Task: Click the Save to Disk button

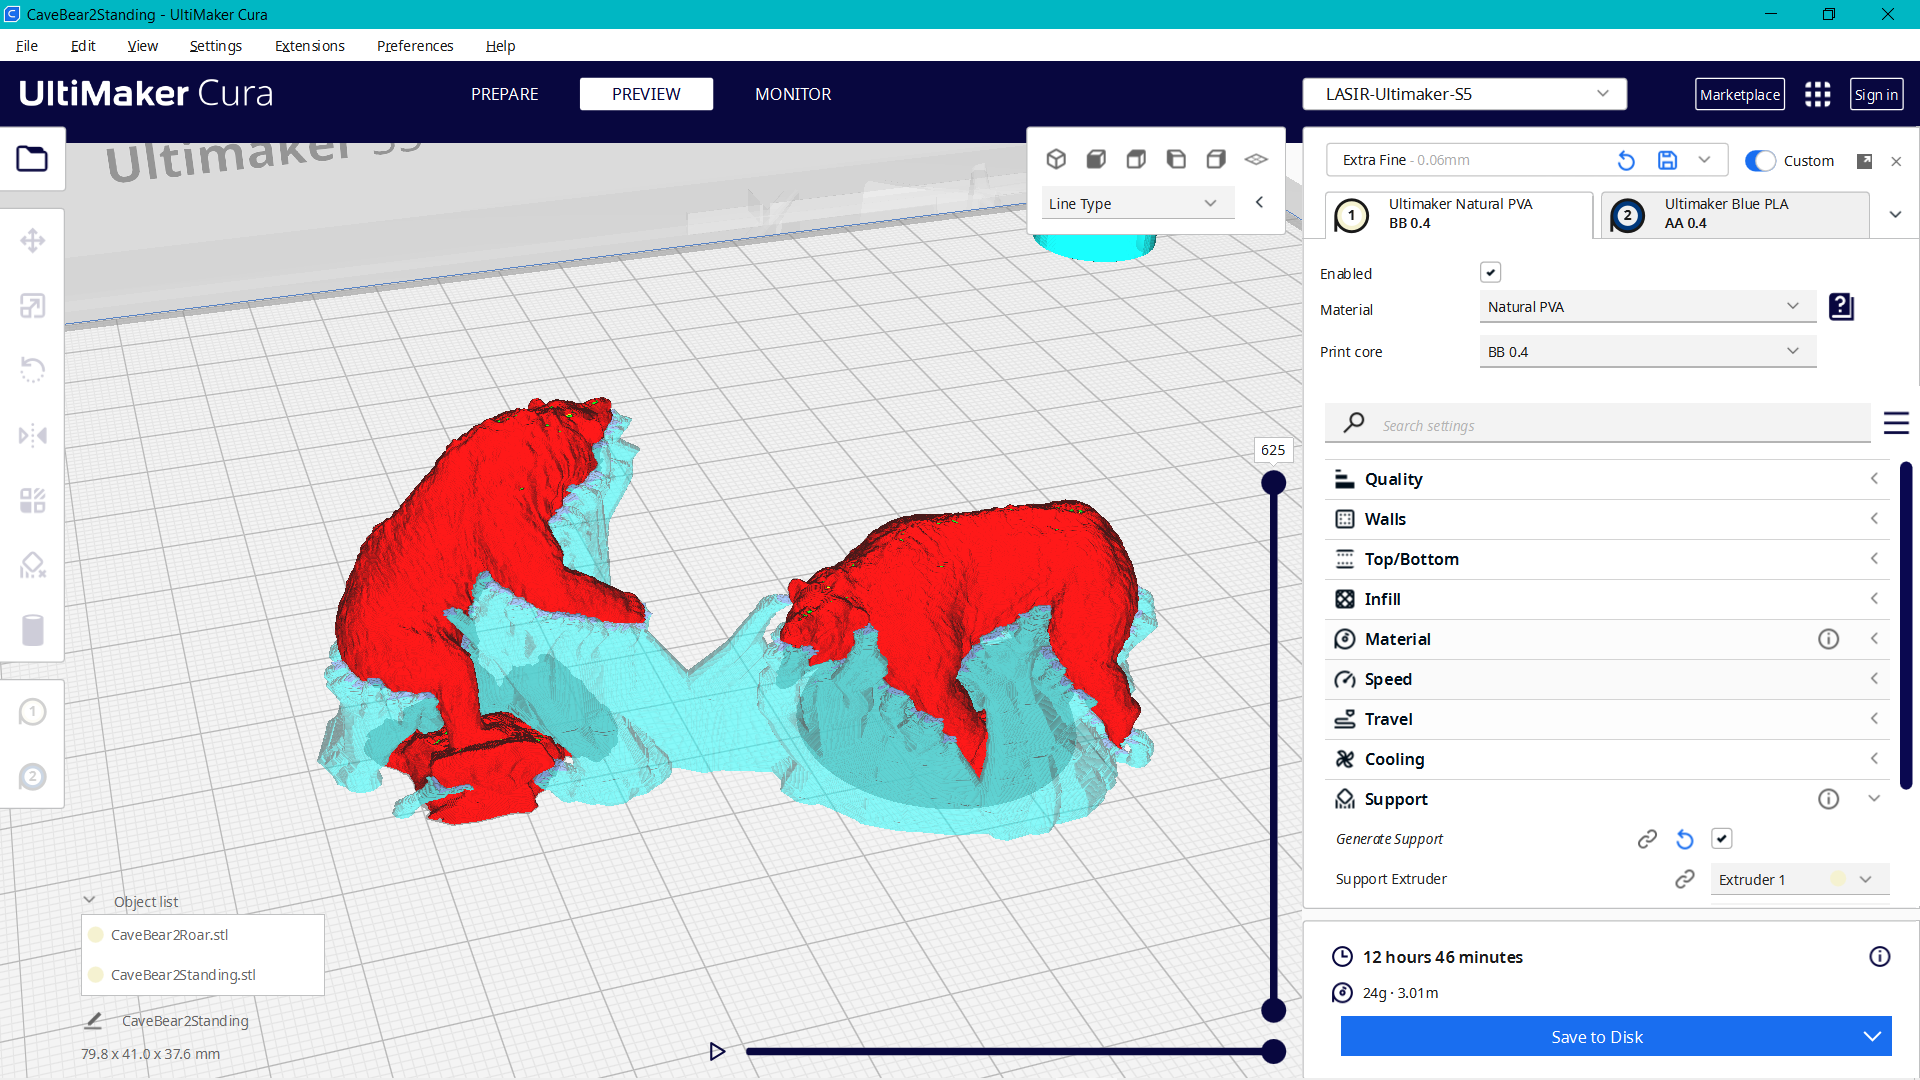Action: coord(1596,1037)
